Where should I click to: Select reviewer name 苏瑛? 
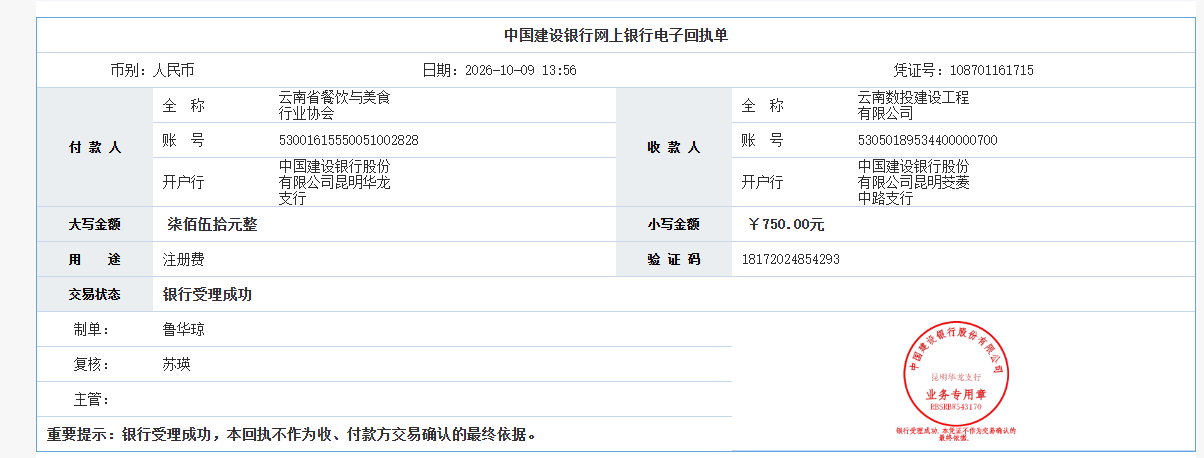click(x=177, y=364)
